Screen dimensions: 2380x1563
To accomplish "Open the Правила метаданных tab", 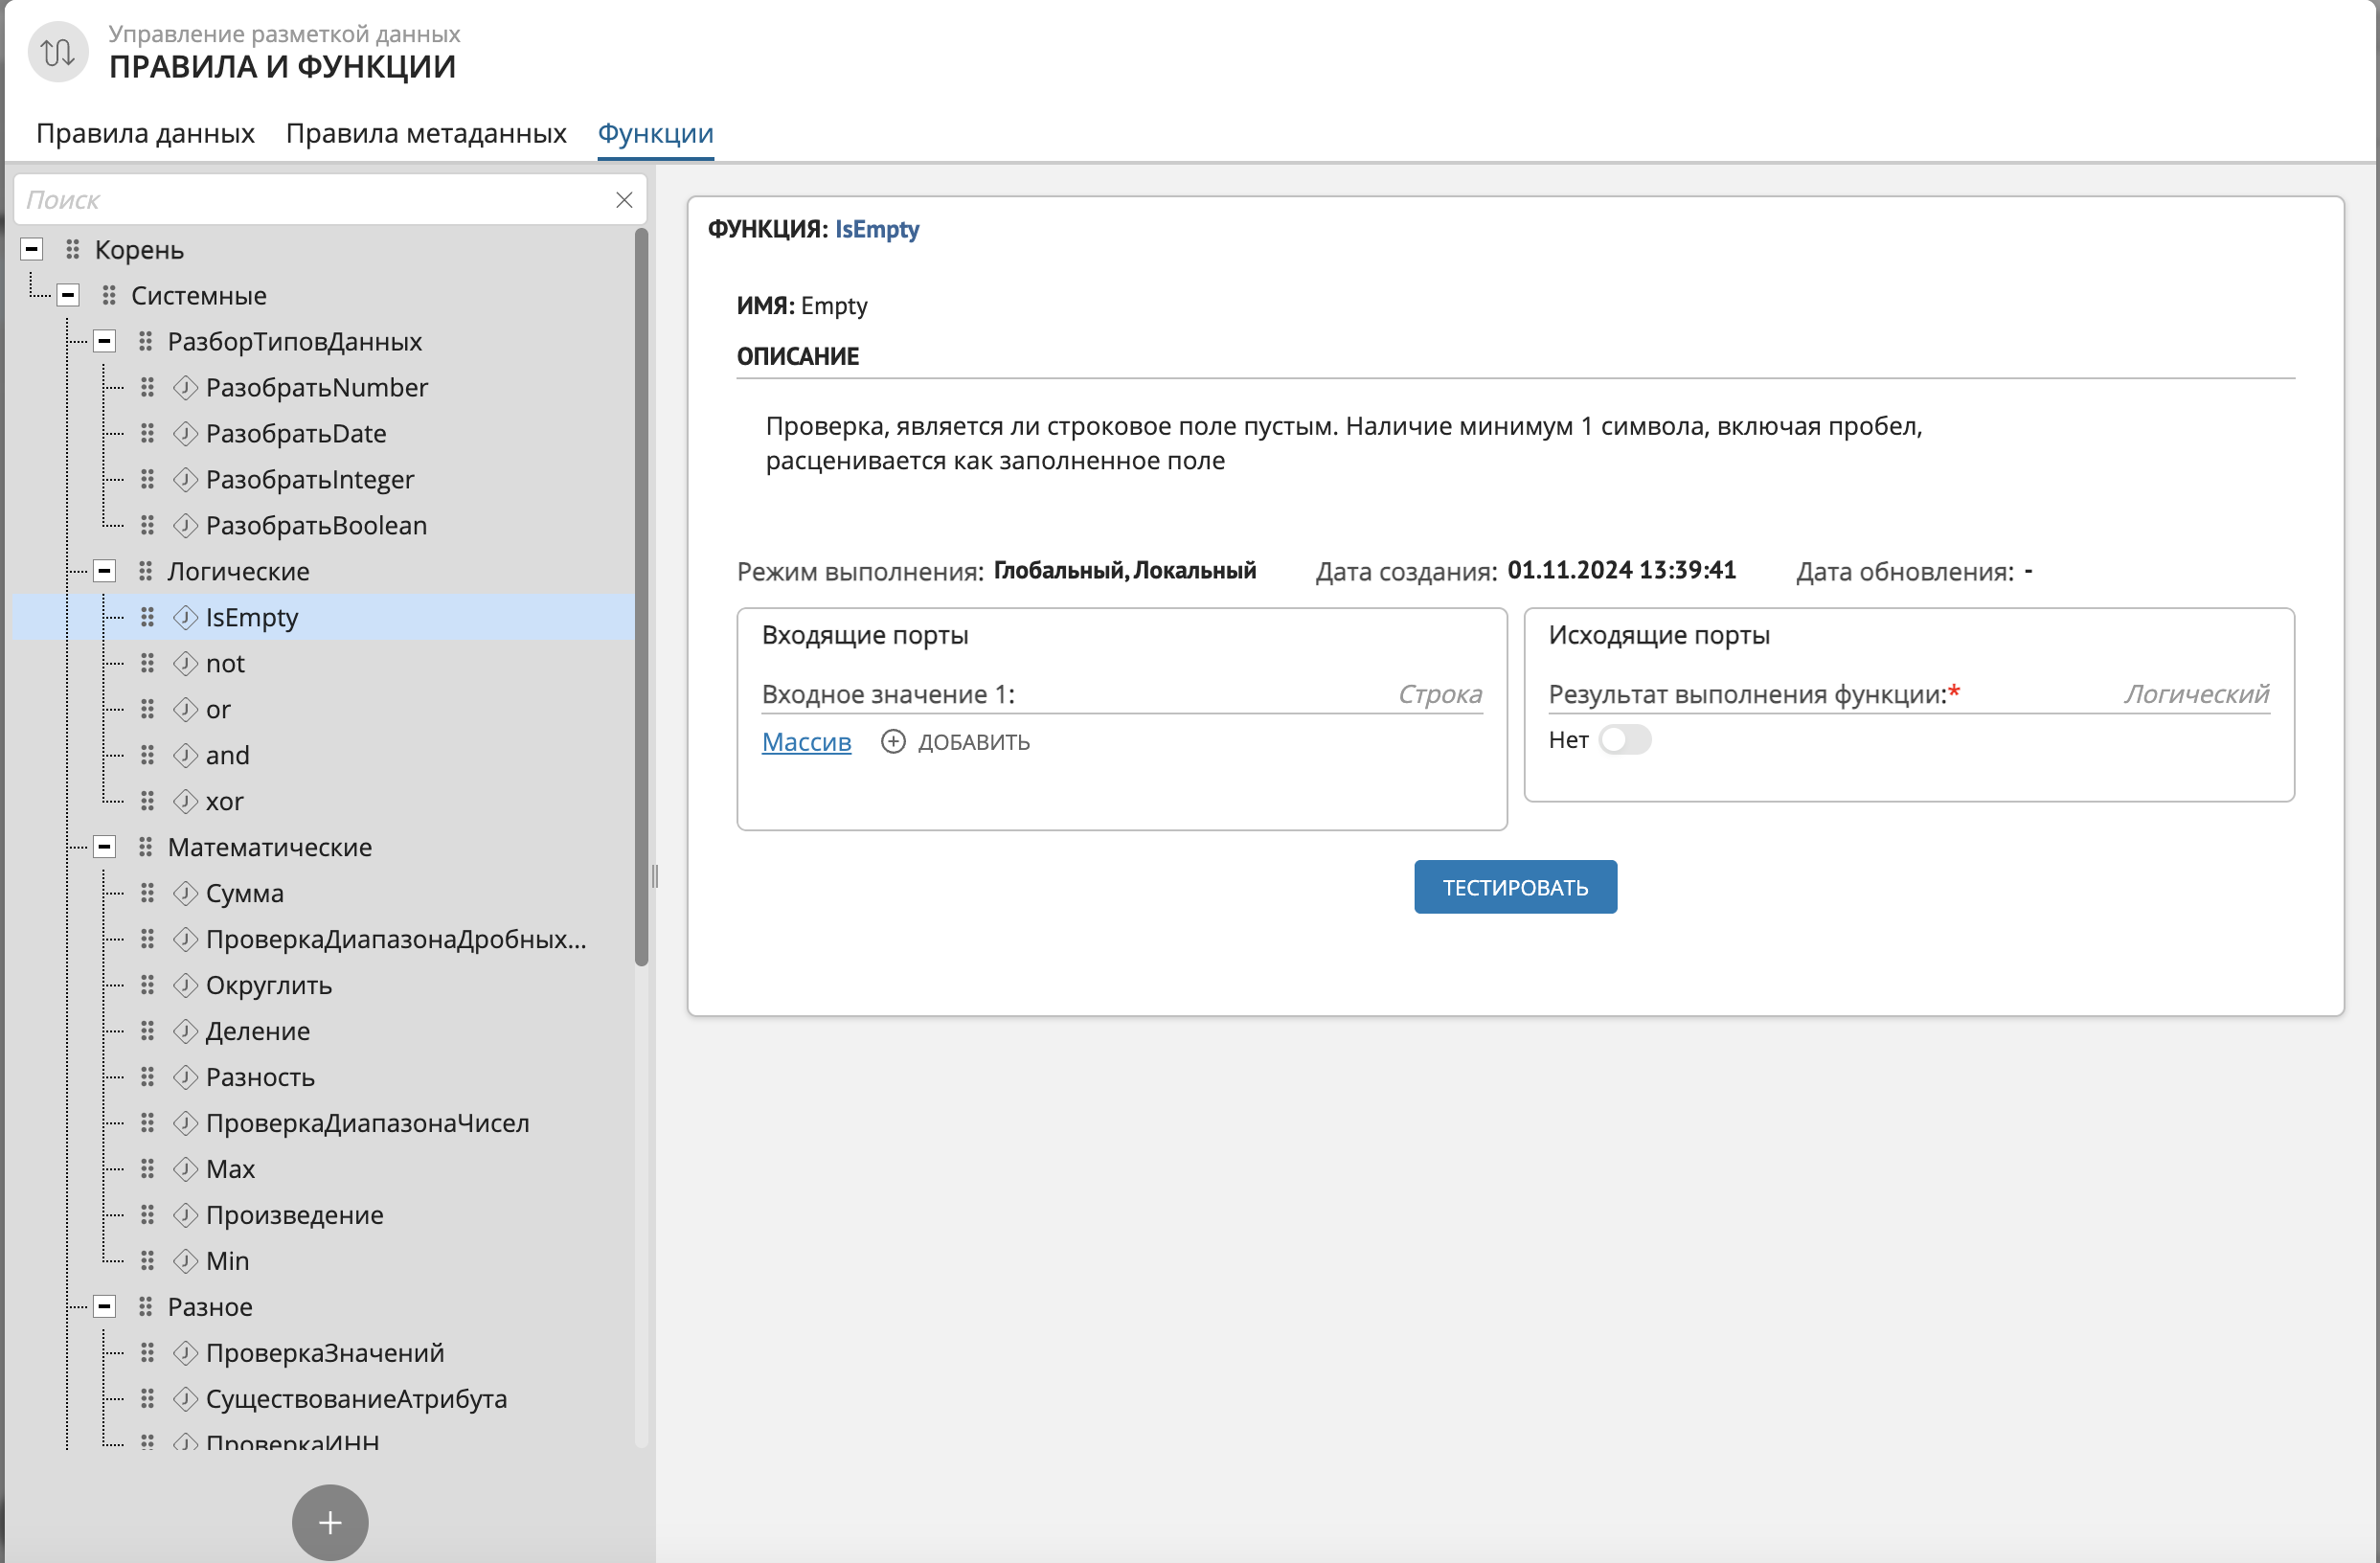I will tap(426, 133).
